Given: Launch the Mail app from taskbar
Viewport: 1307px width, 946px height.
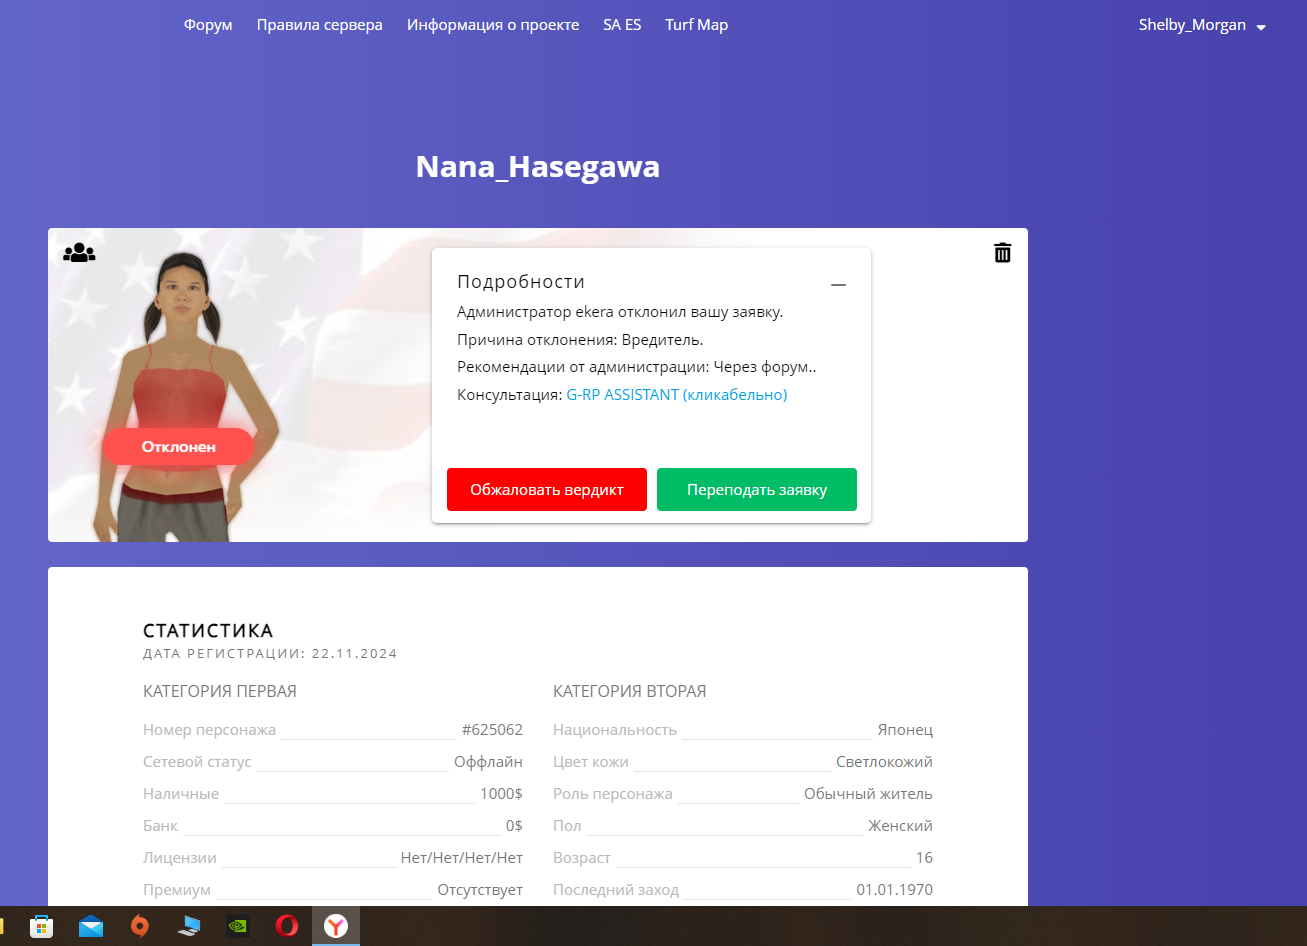Looking at the screenshot, I should click(x=91, y=926).
